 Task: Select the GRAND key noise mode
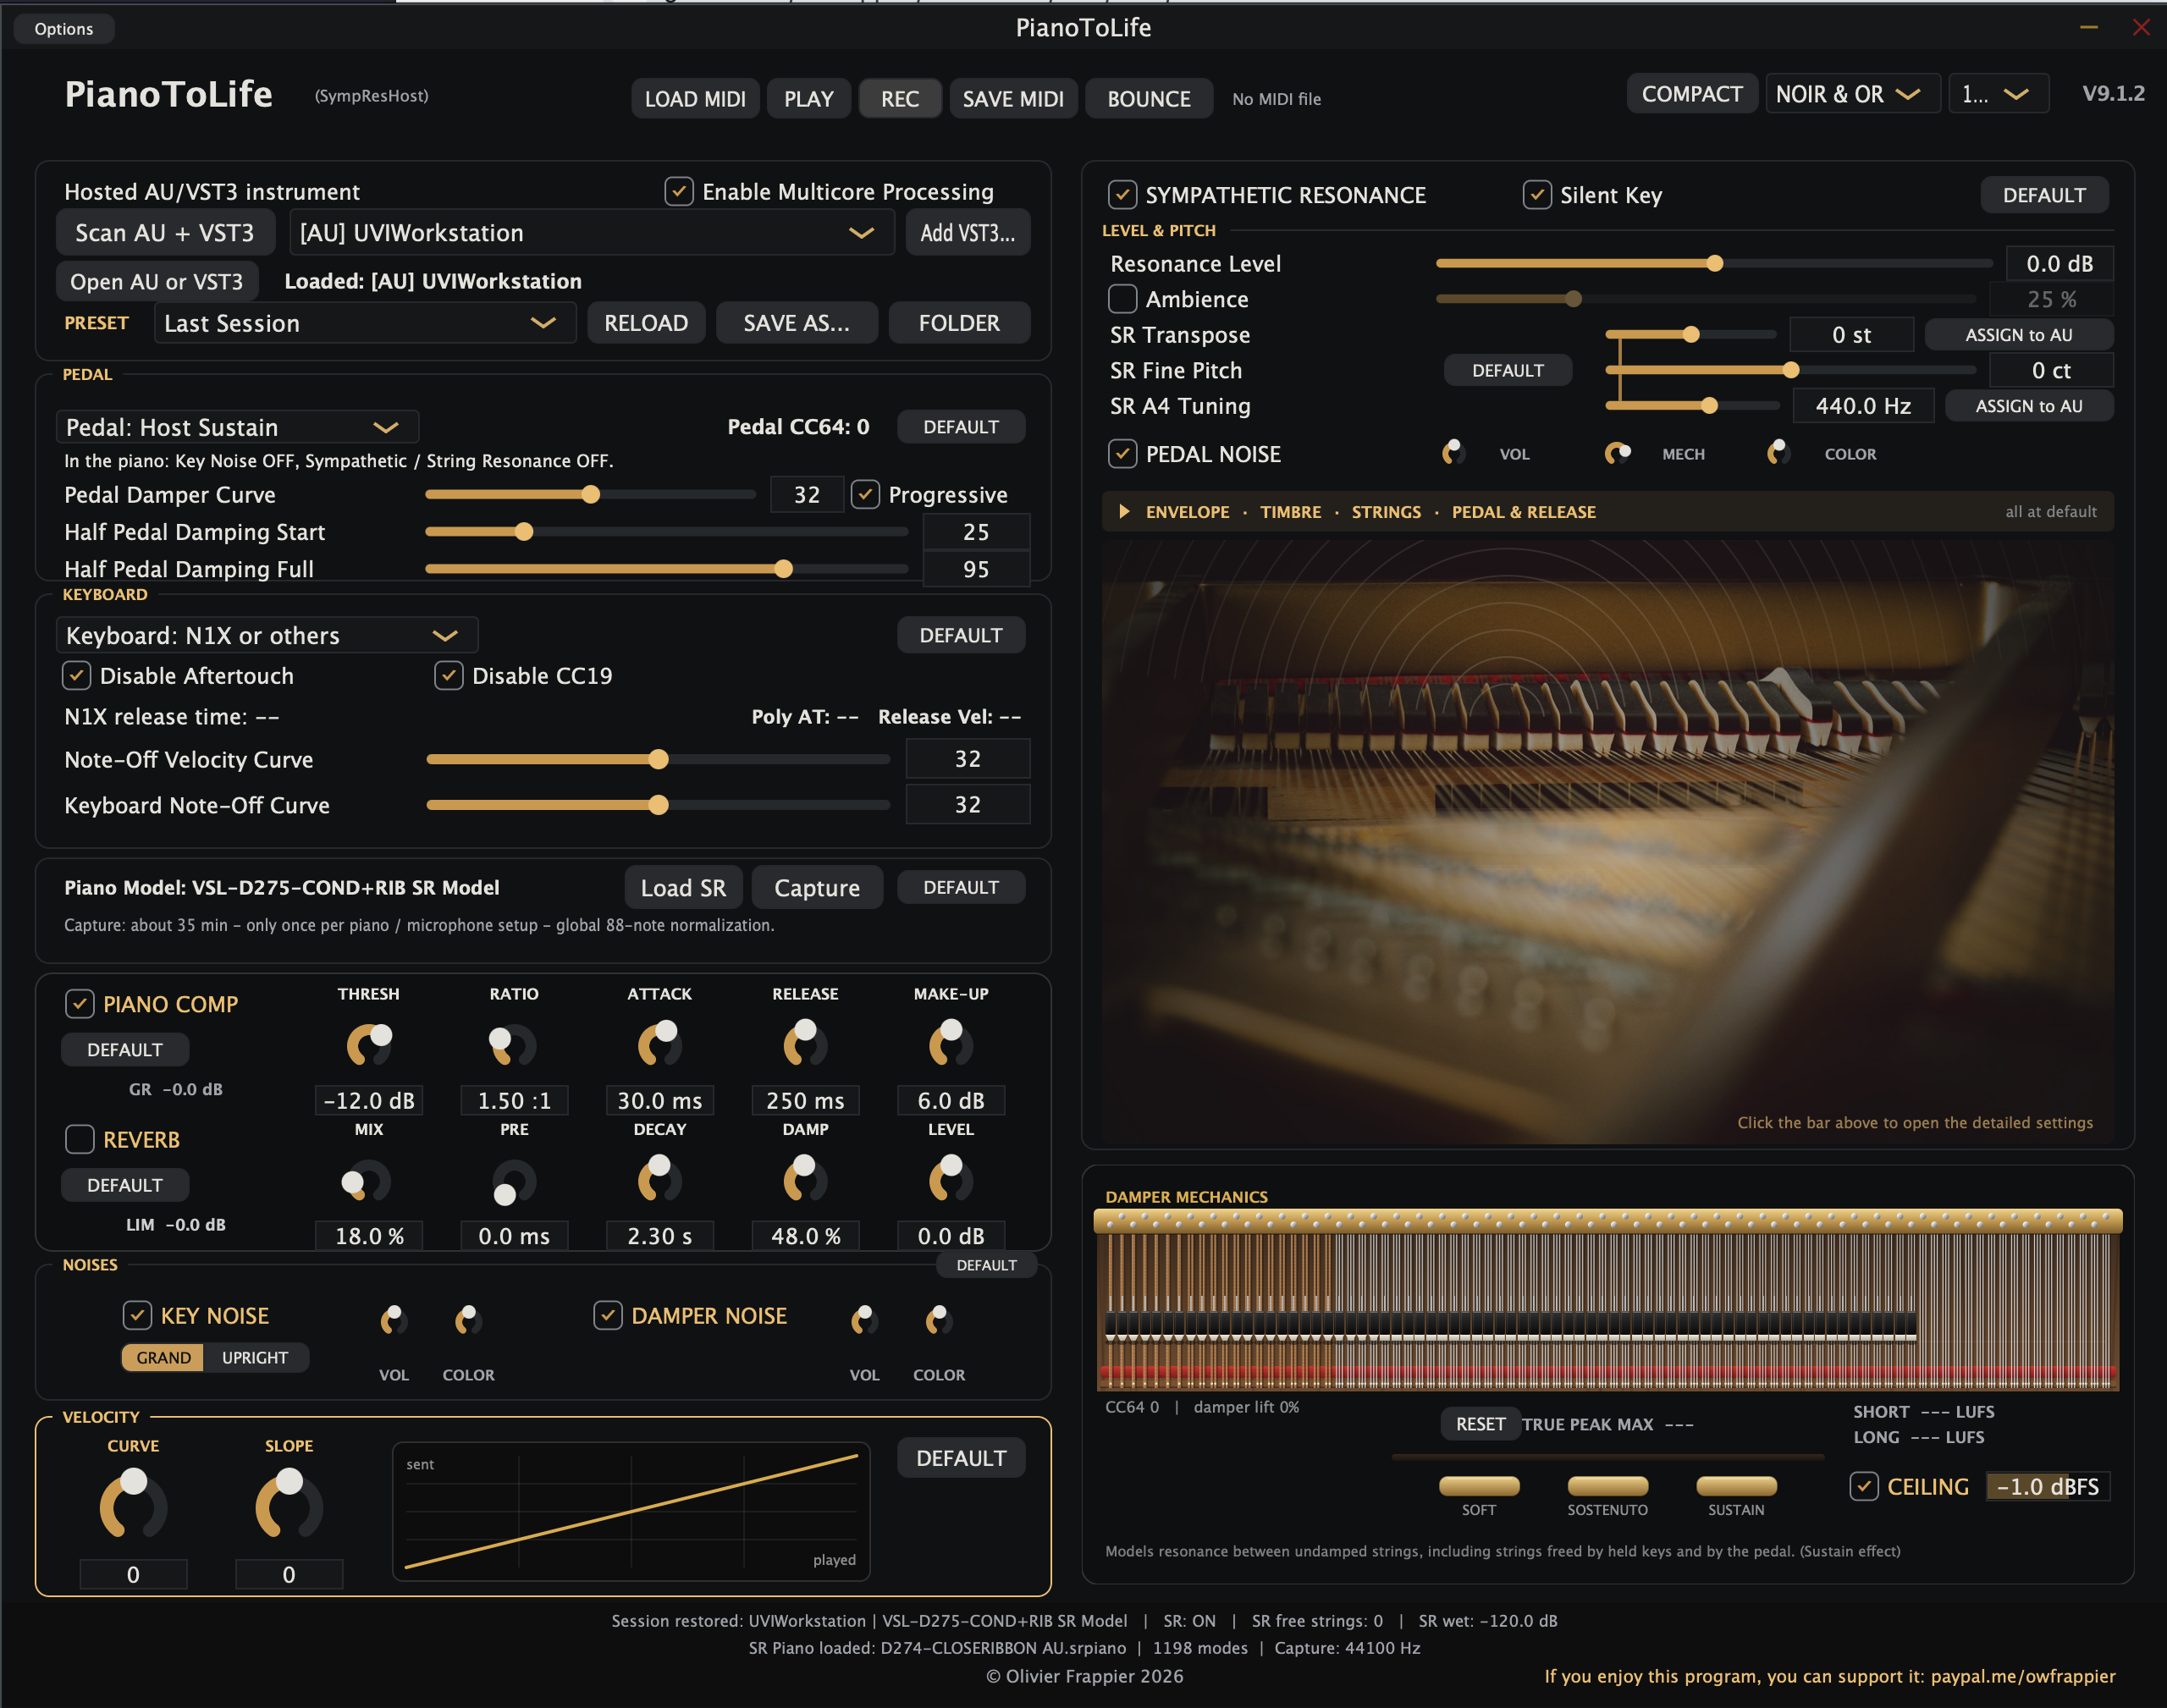[163, 1357]
